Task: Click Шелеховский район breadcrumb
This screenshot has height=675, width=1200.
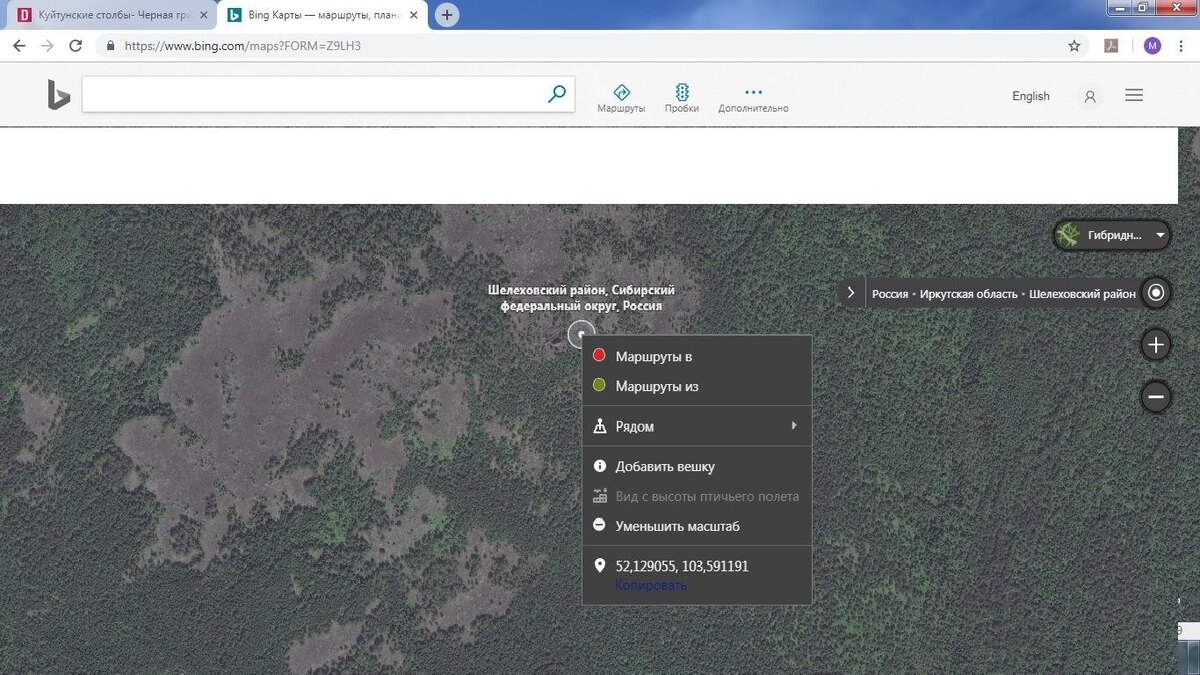Action: pyautogui.click(x=1082, y=294)
